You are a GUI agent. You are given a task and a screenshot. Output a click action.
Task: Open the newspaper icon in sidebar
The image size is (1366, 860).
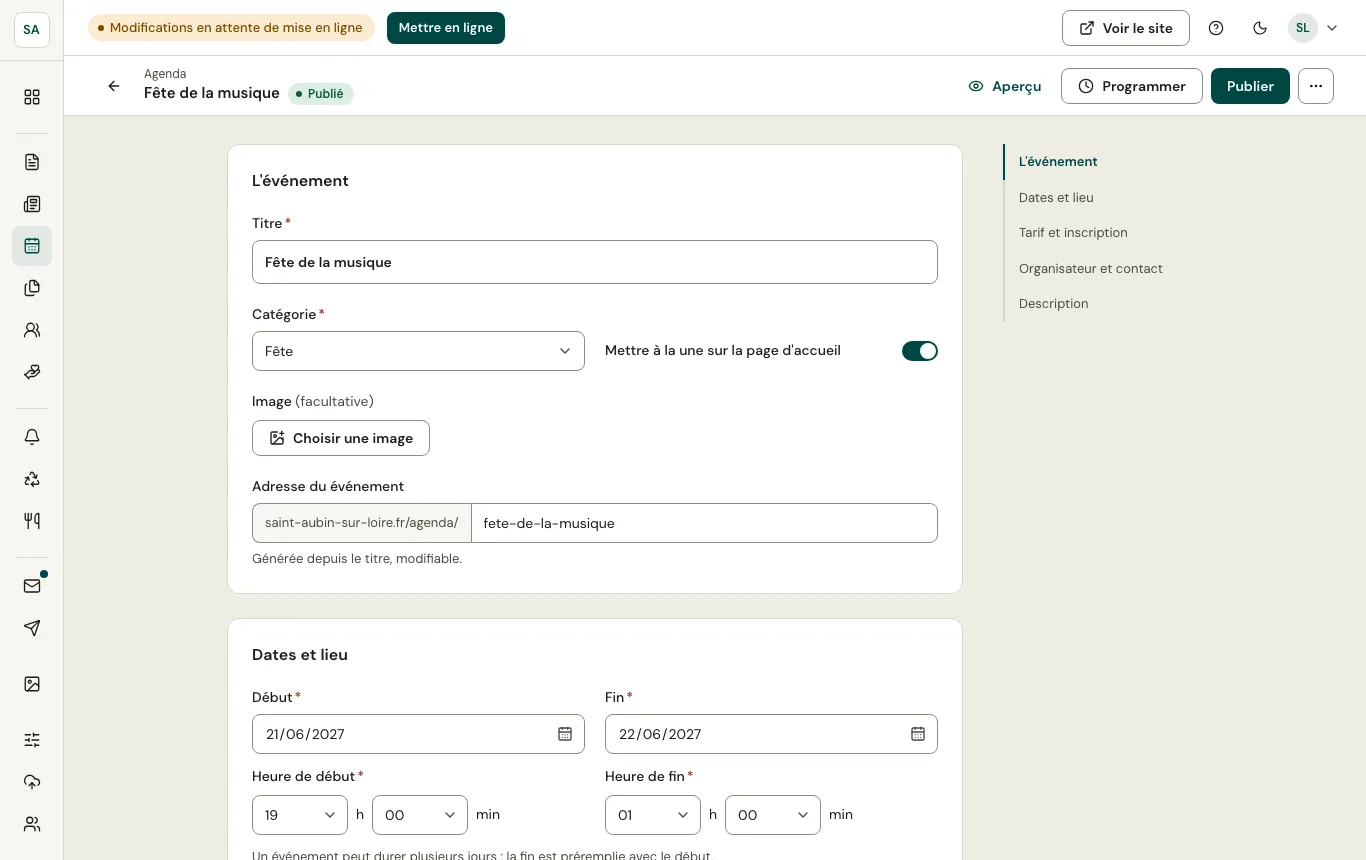pyautogui.click(x=32, y=204)
